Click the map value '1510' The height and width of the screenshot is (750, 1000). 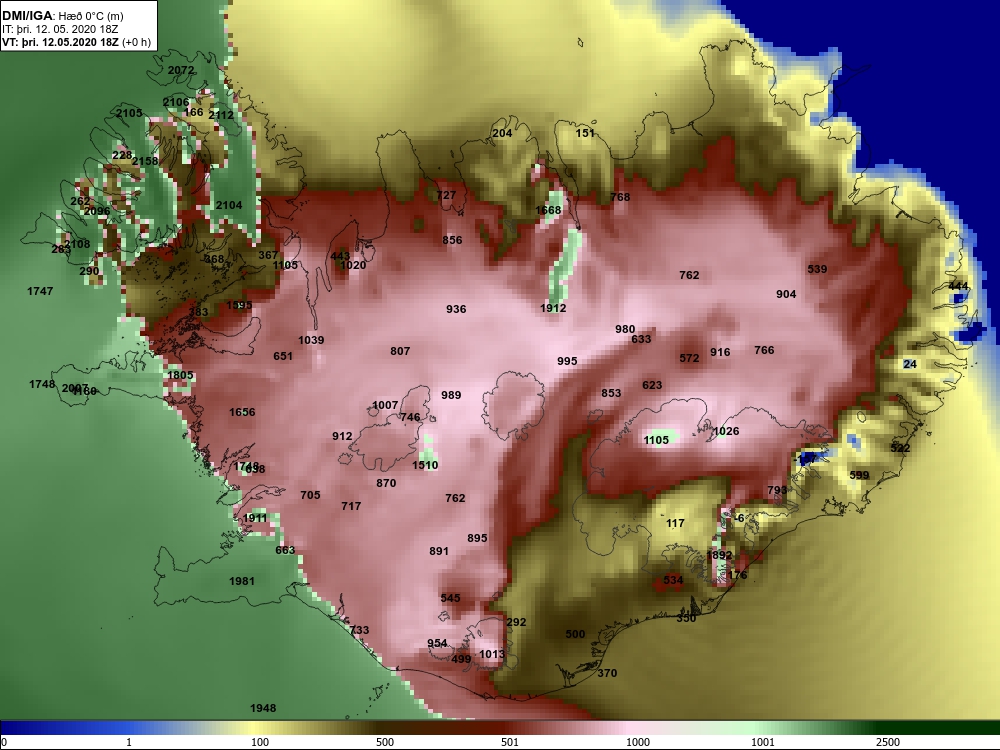(x=425, y=465)
